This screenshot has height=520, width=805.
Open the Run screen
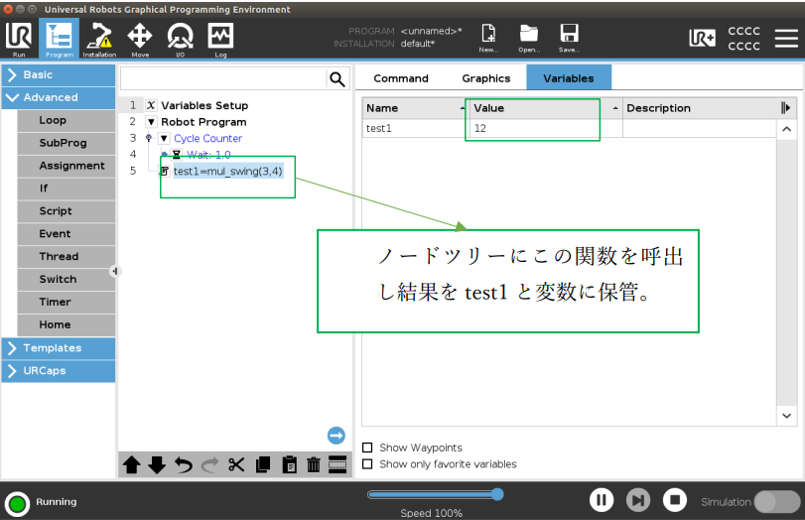[18, 39]
